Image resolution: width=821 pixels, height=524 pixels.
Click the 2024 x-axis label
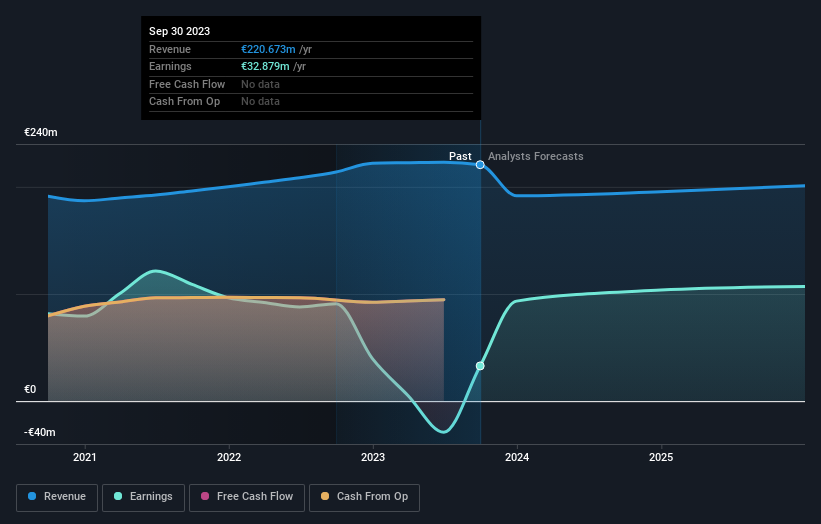click(x=517, y=458)
